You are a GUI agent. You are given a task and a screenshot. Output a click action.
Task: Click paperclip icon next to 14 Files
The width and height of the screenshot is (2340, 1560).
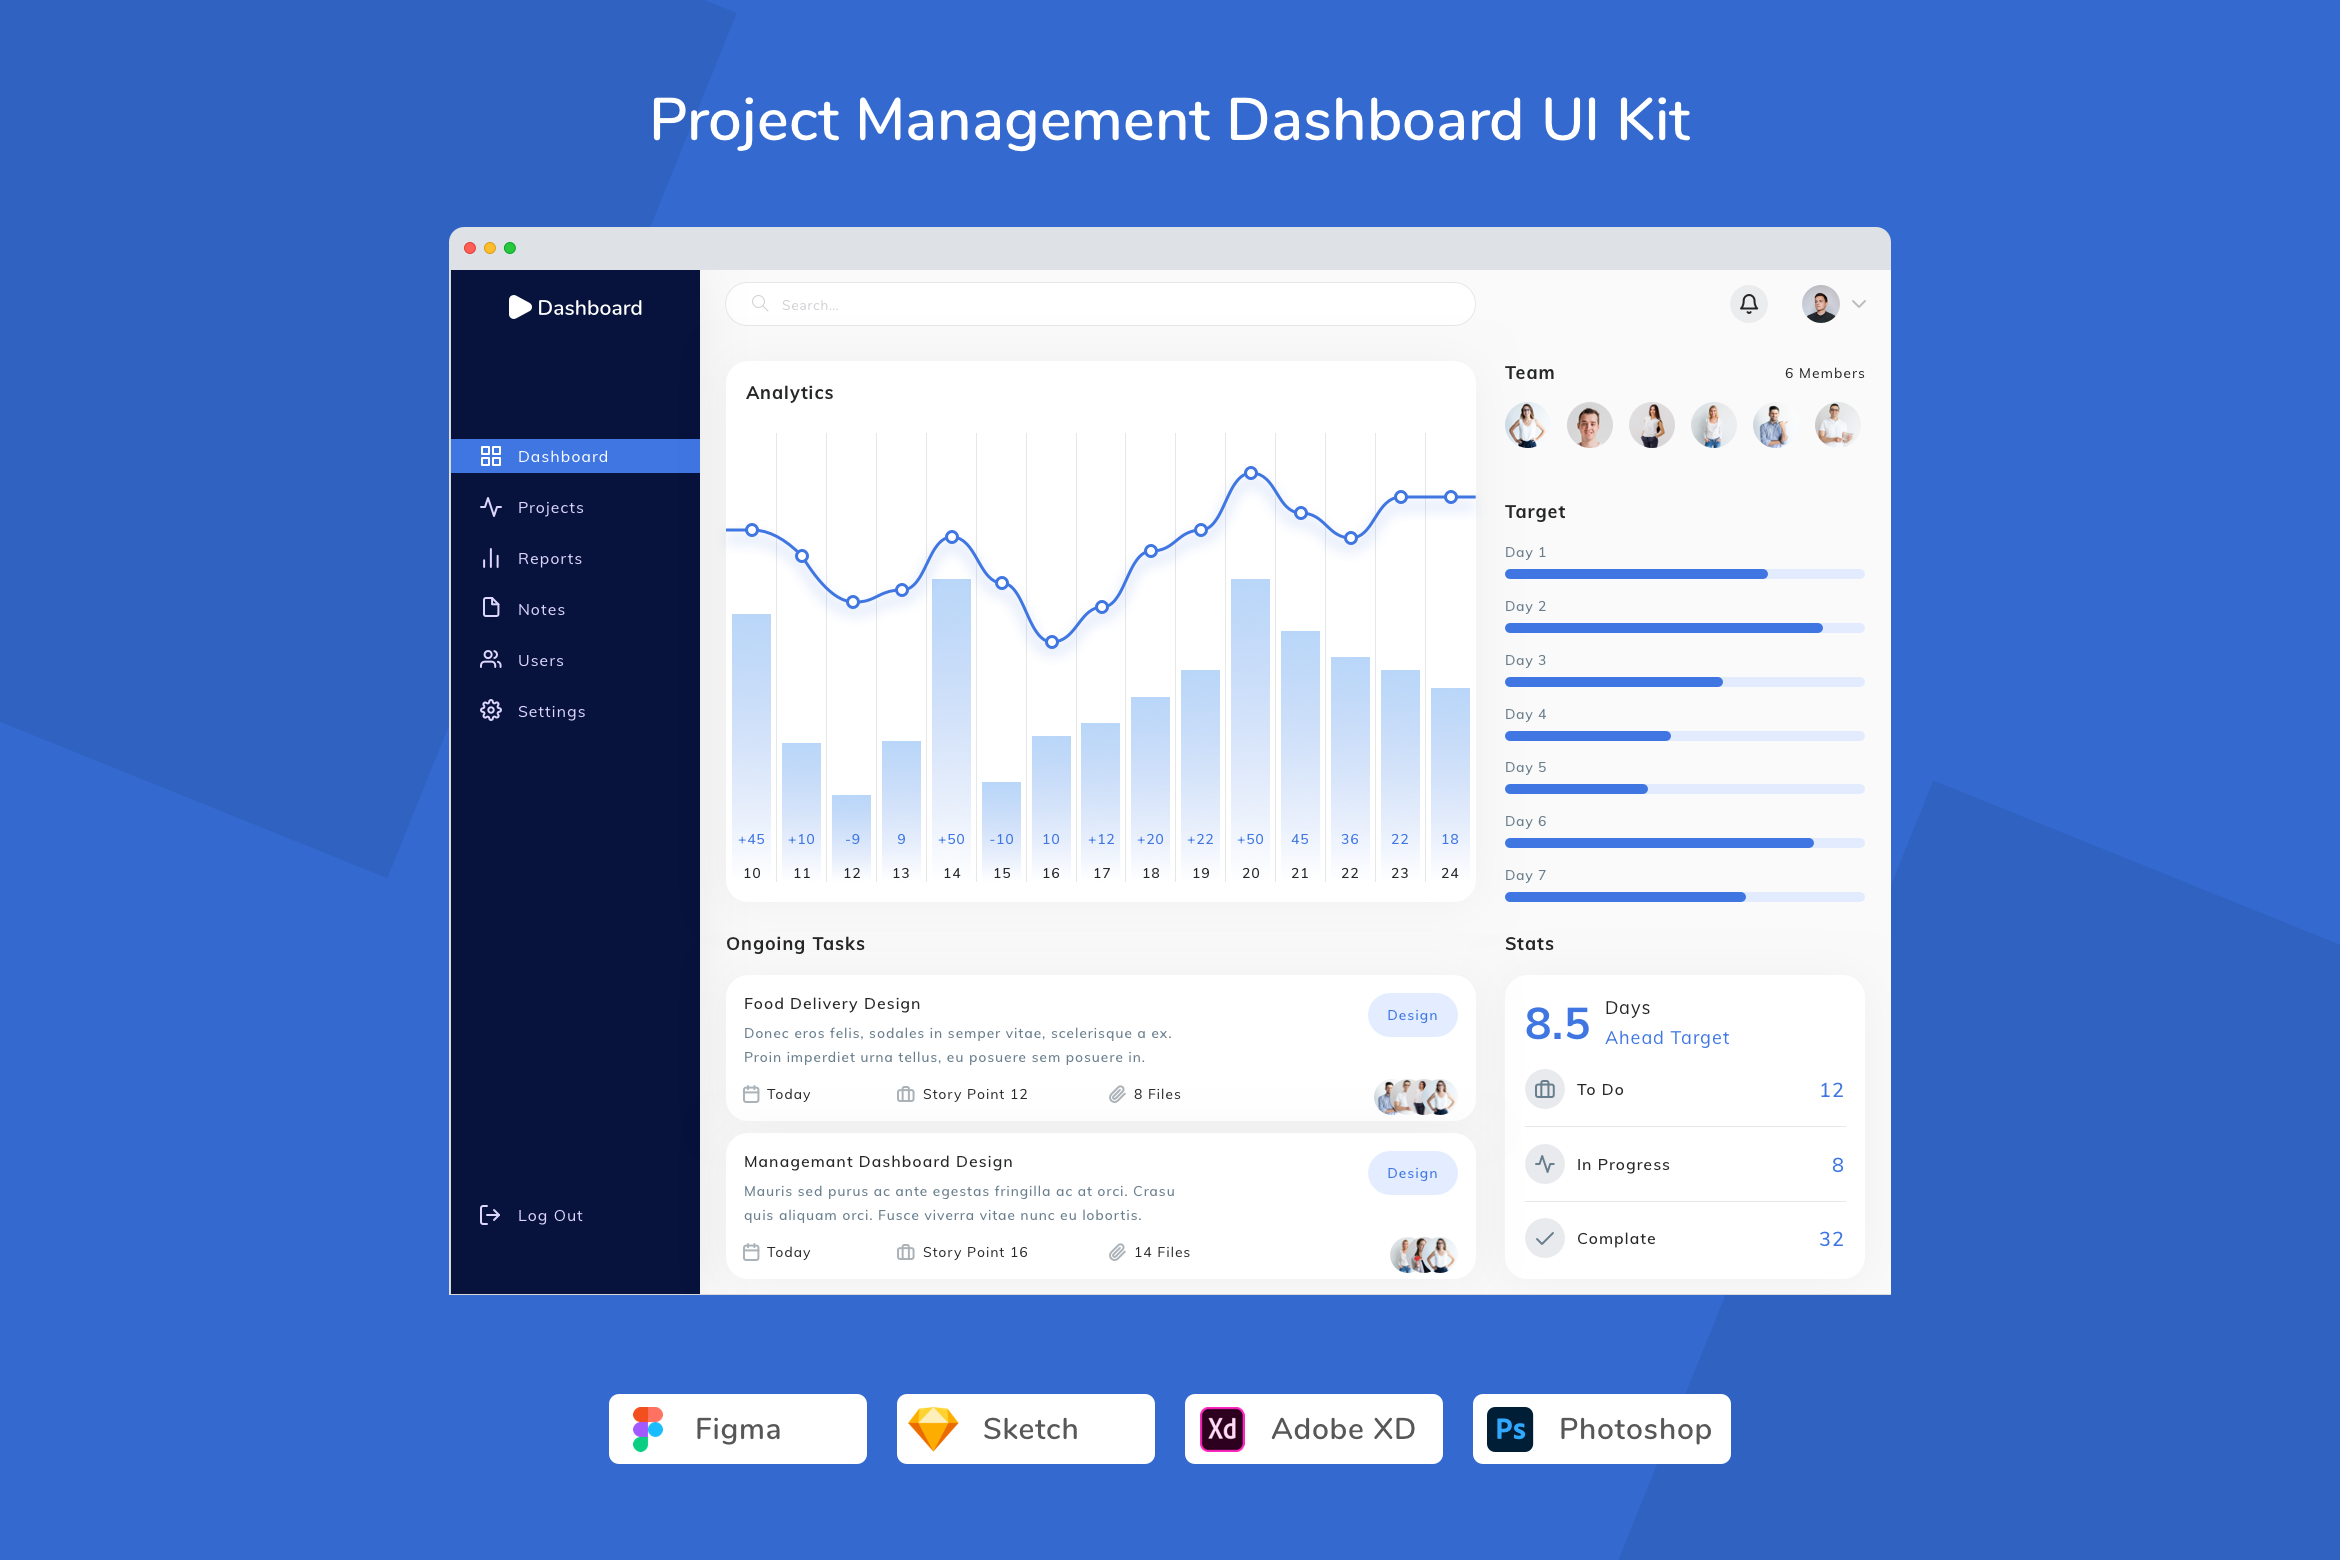(x=1117, y=1252)
